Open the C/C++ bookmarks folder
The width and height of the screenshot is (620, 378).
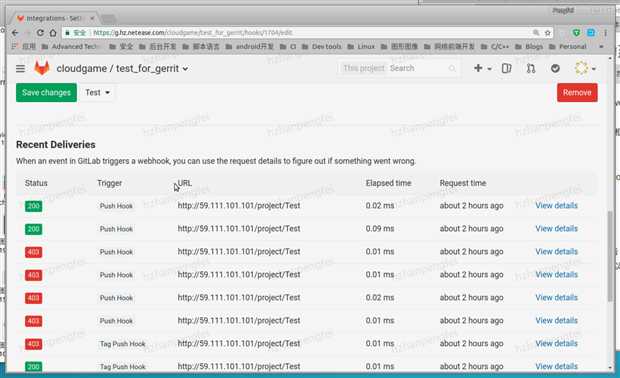tap(495, 47)
